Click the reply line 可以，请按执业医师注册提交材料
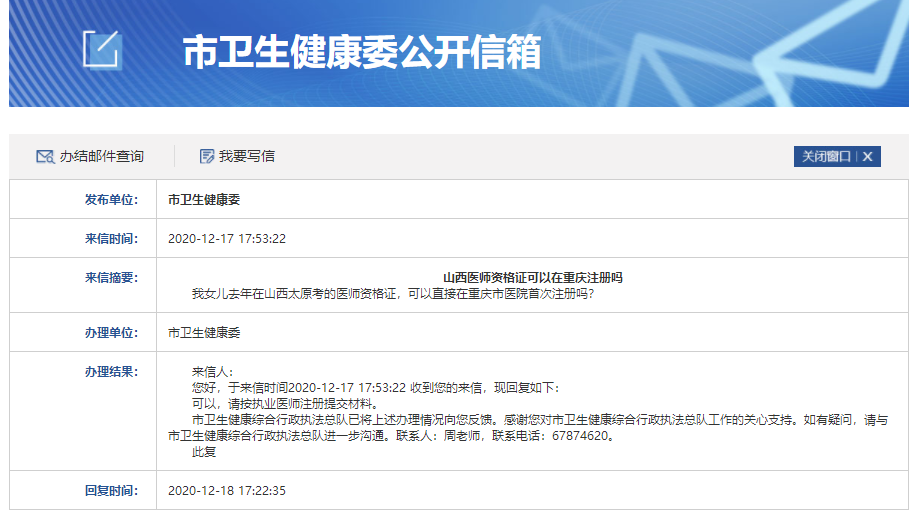This screenshot has height=518, width=916. tap(277, 404)
